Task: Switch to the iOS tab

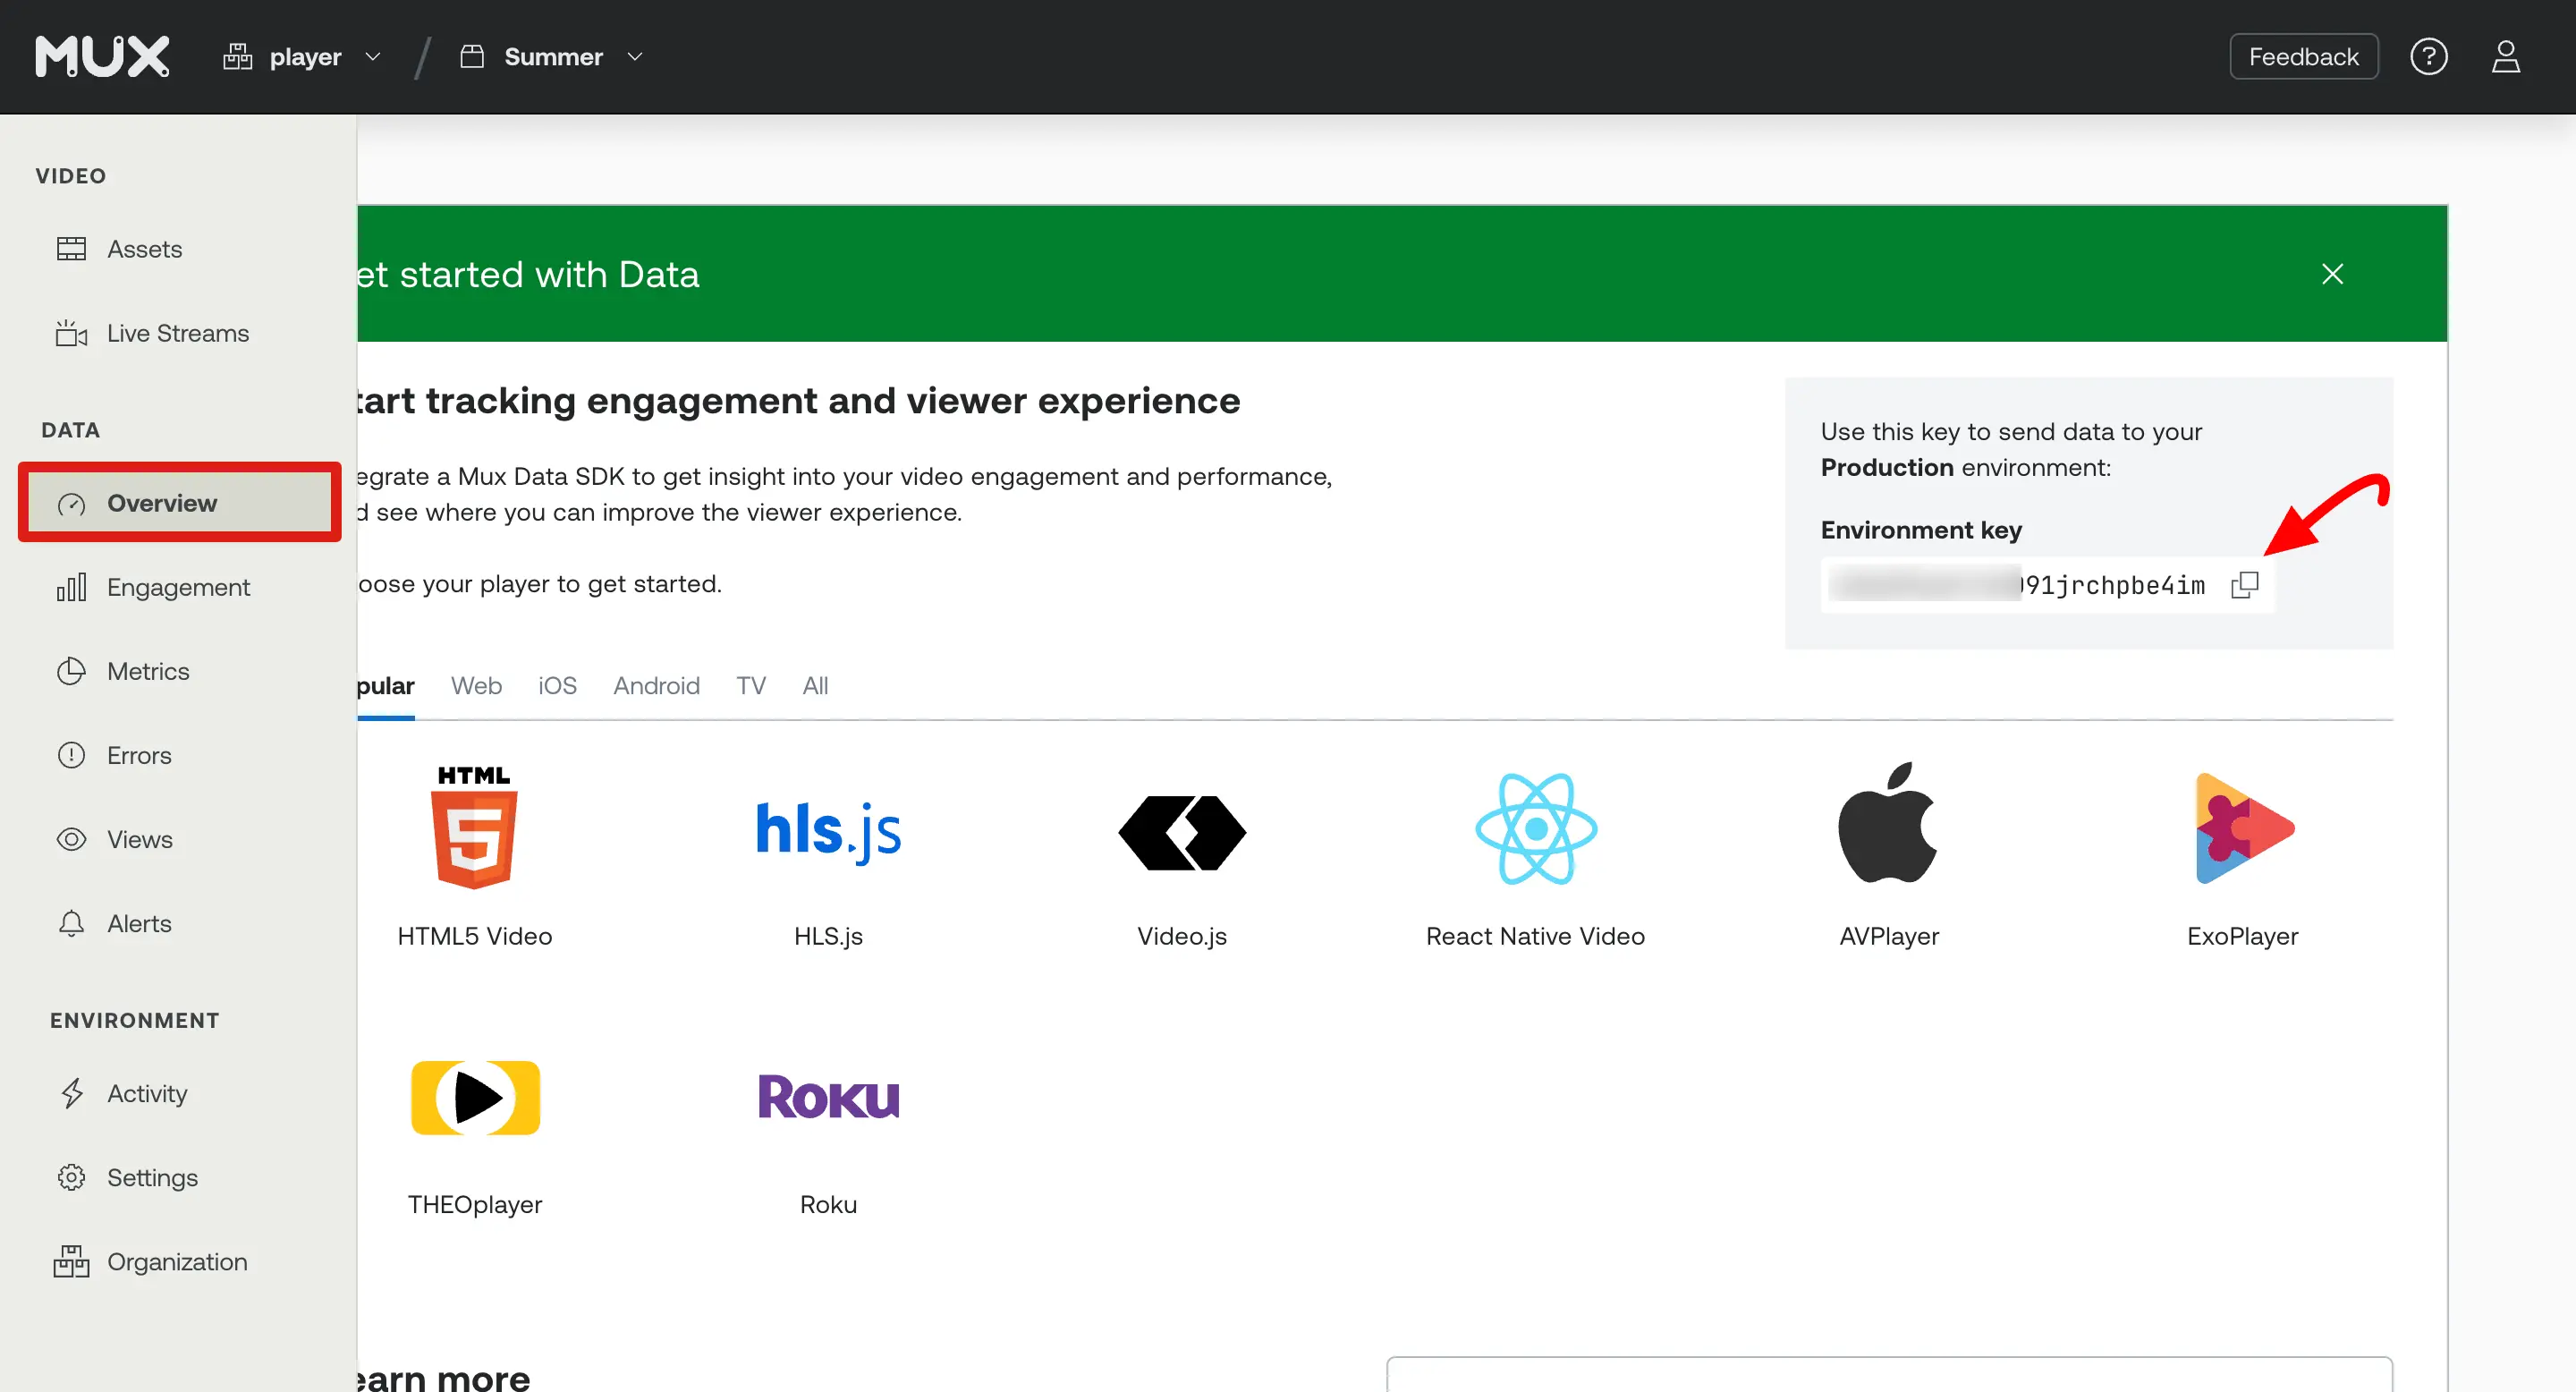Action: click(x=557, y=686)
